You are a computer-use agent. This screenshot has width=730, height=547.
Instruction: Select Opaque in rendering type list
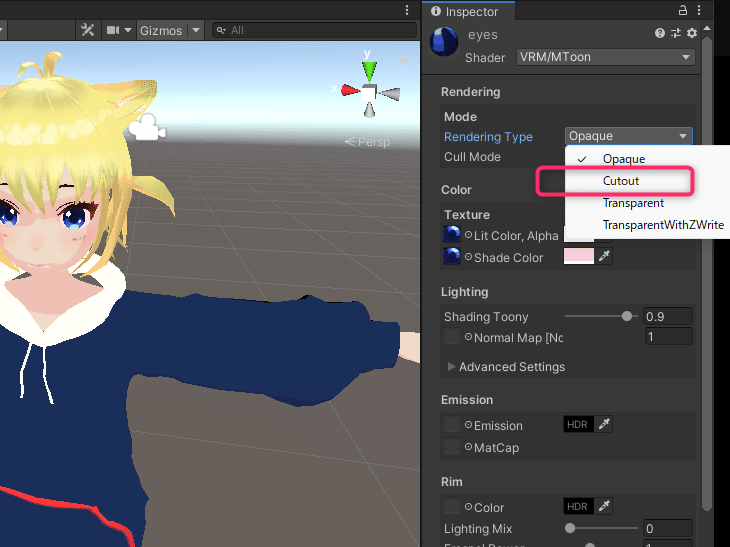point(647,159)
